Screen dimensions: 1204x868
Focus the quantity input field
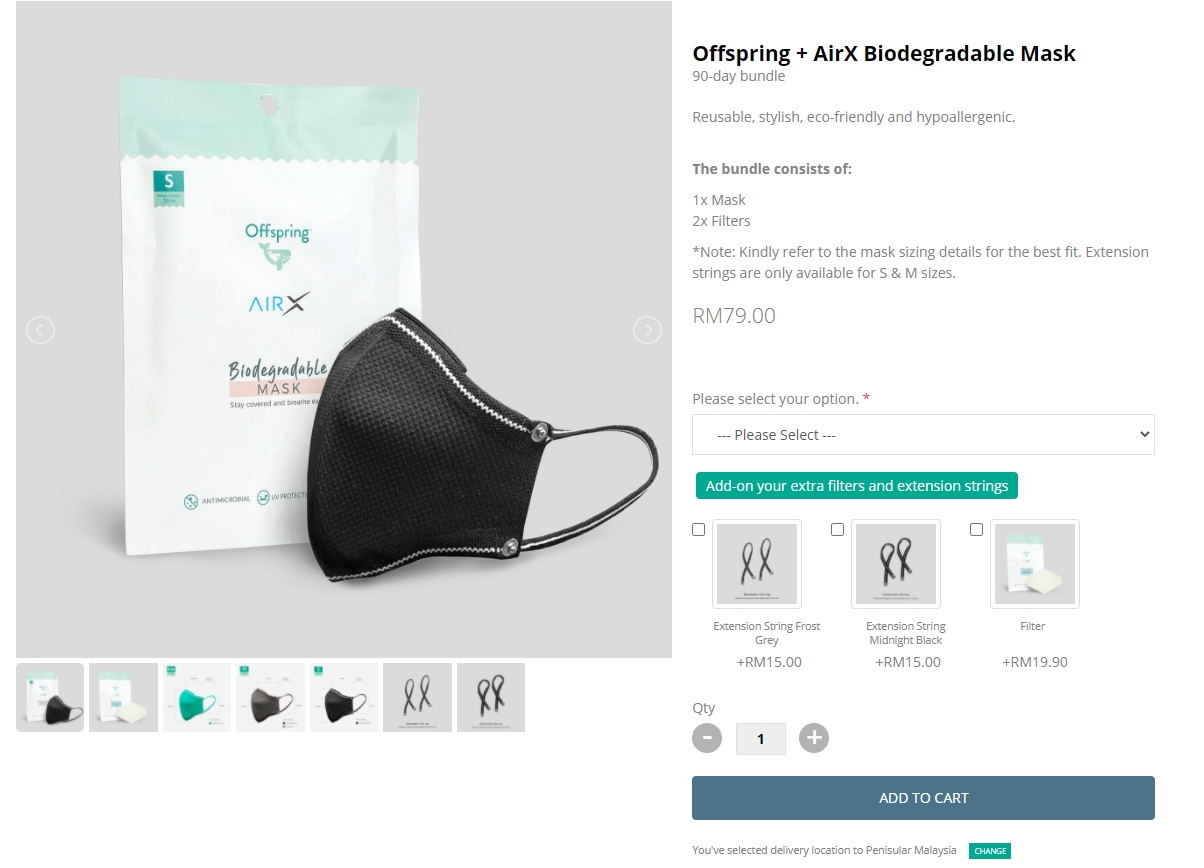pyautogui.click(x=761, y=739)
